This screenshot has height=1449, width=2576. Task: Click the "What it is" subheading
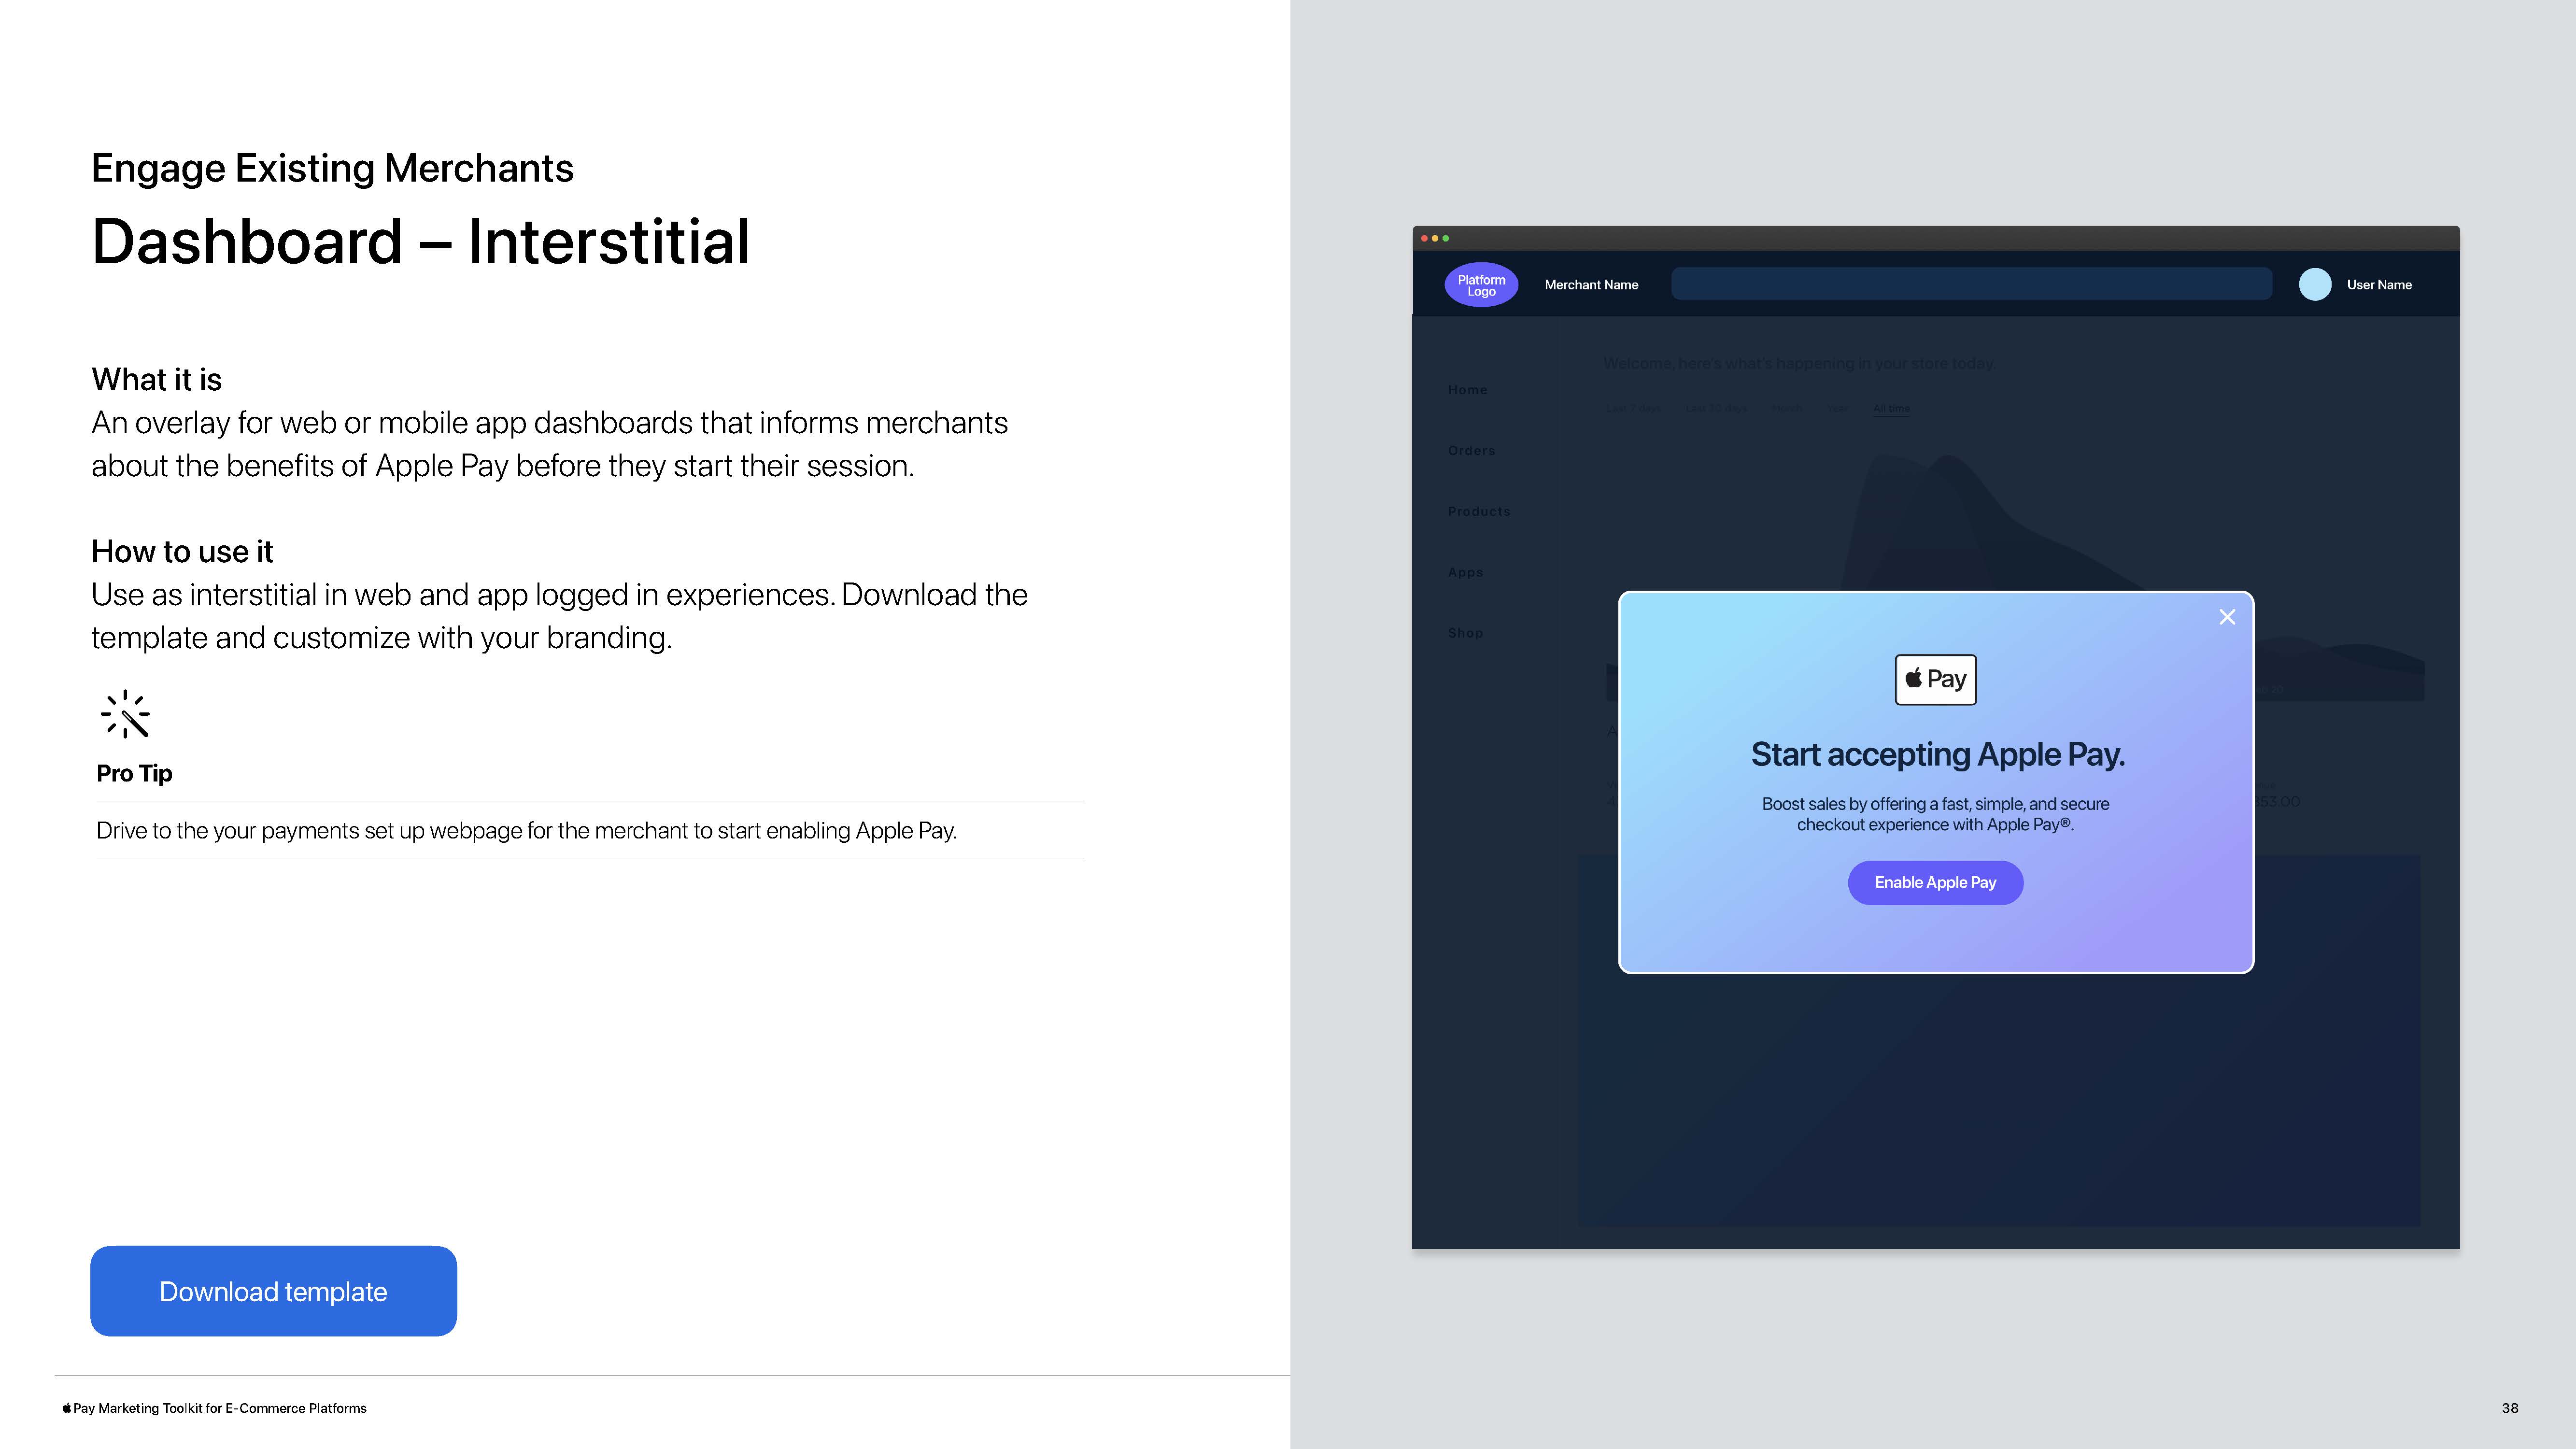(156, 380)
